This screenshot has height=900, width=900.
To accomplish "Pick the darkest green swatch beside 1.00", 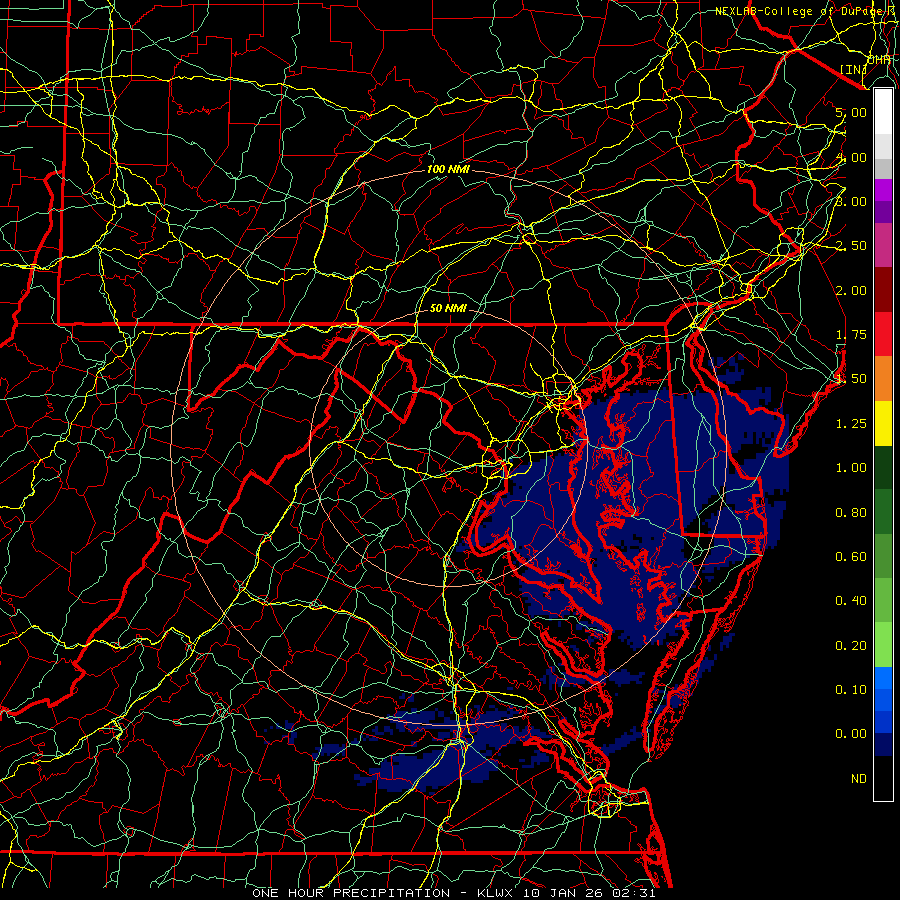I will 883,467.
